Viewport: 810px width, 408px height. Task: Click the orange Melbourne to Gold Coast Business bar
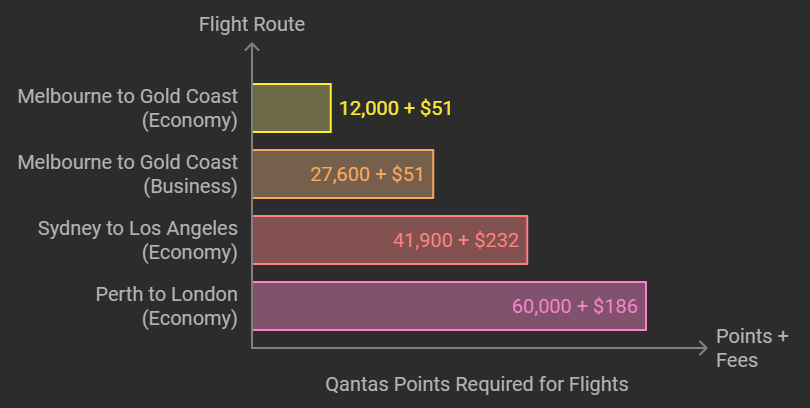click(x=343, y=174)
